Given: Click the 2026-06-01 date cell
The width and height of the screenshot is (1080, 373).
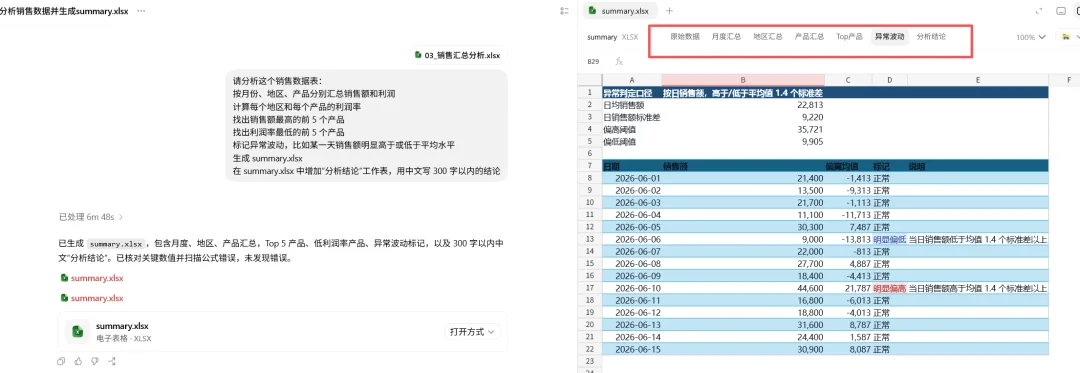Looking at the screenshot, I should click(x=632, y=178).
